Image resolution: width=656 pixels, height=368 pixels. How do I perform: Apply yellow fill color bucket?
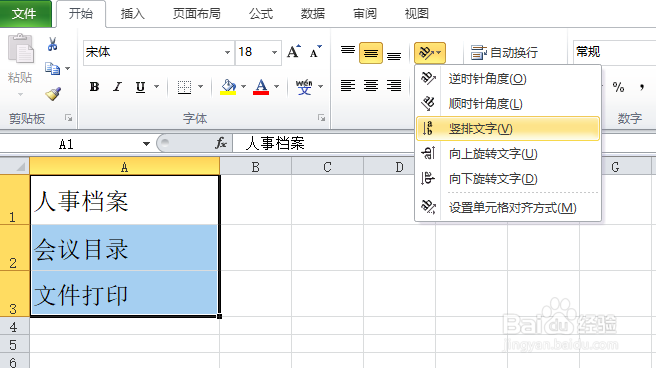(x=228, y=87)
